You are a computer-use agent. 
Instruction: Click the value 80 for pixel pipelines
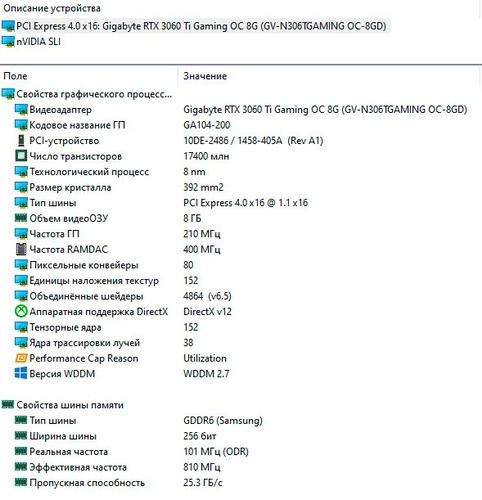pos(188,265)
